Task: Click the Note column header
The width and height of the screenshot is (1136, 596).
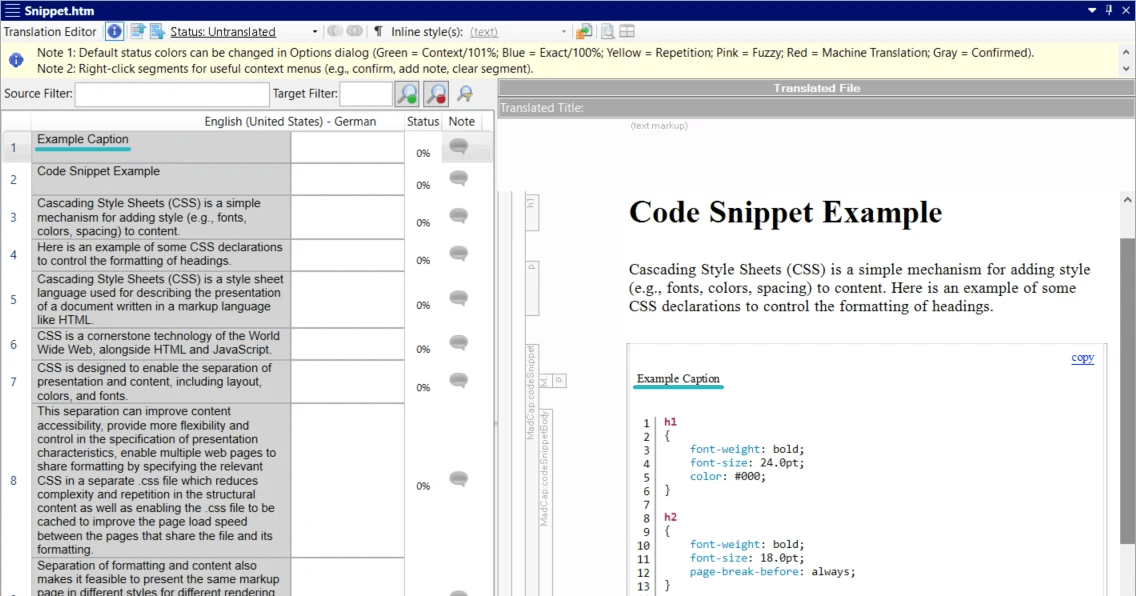Action: coord(461,121)
